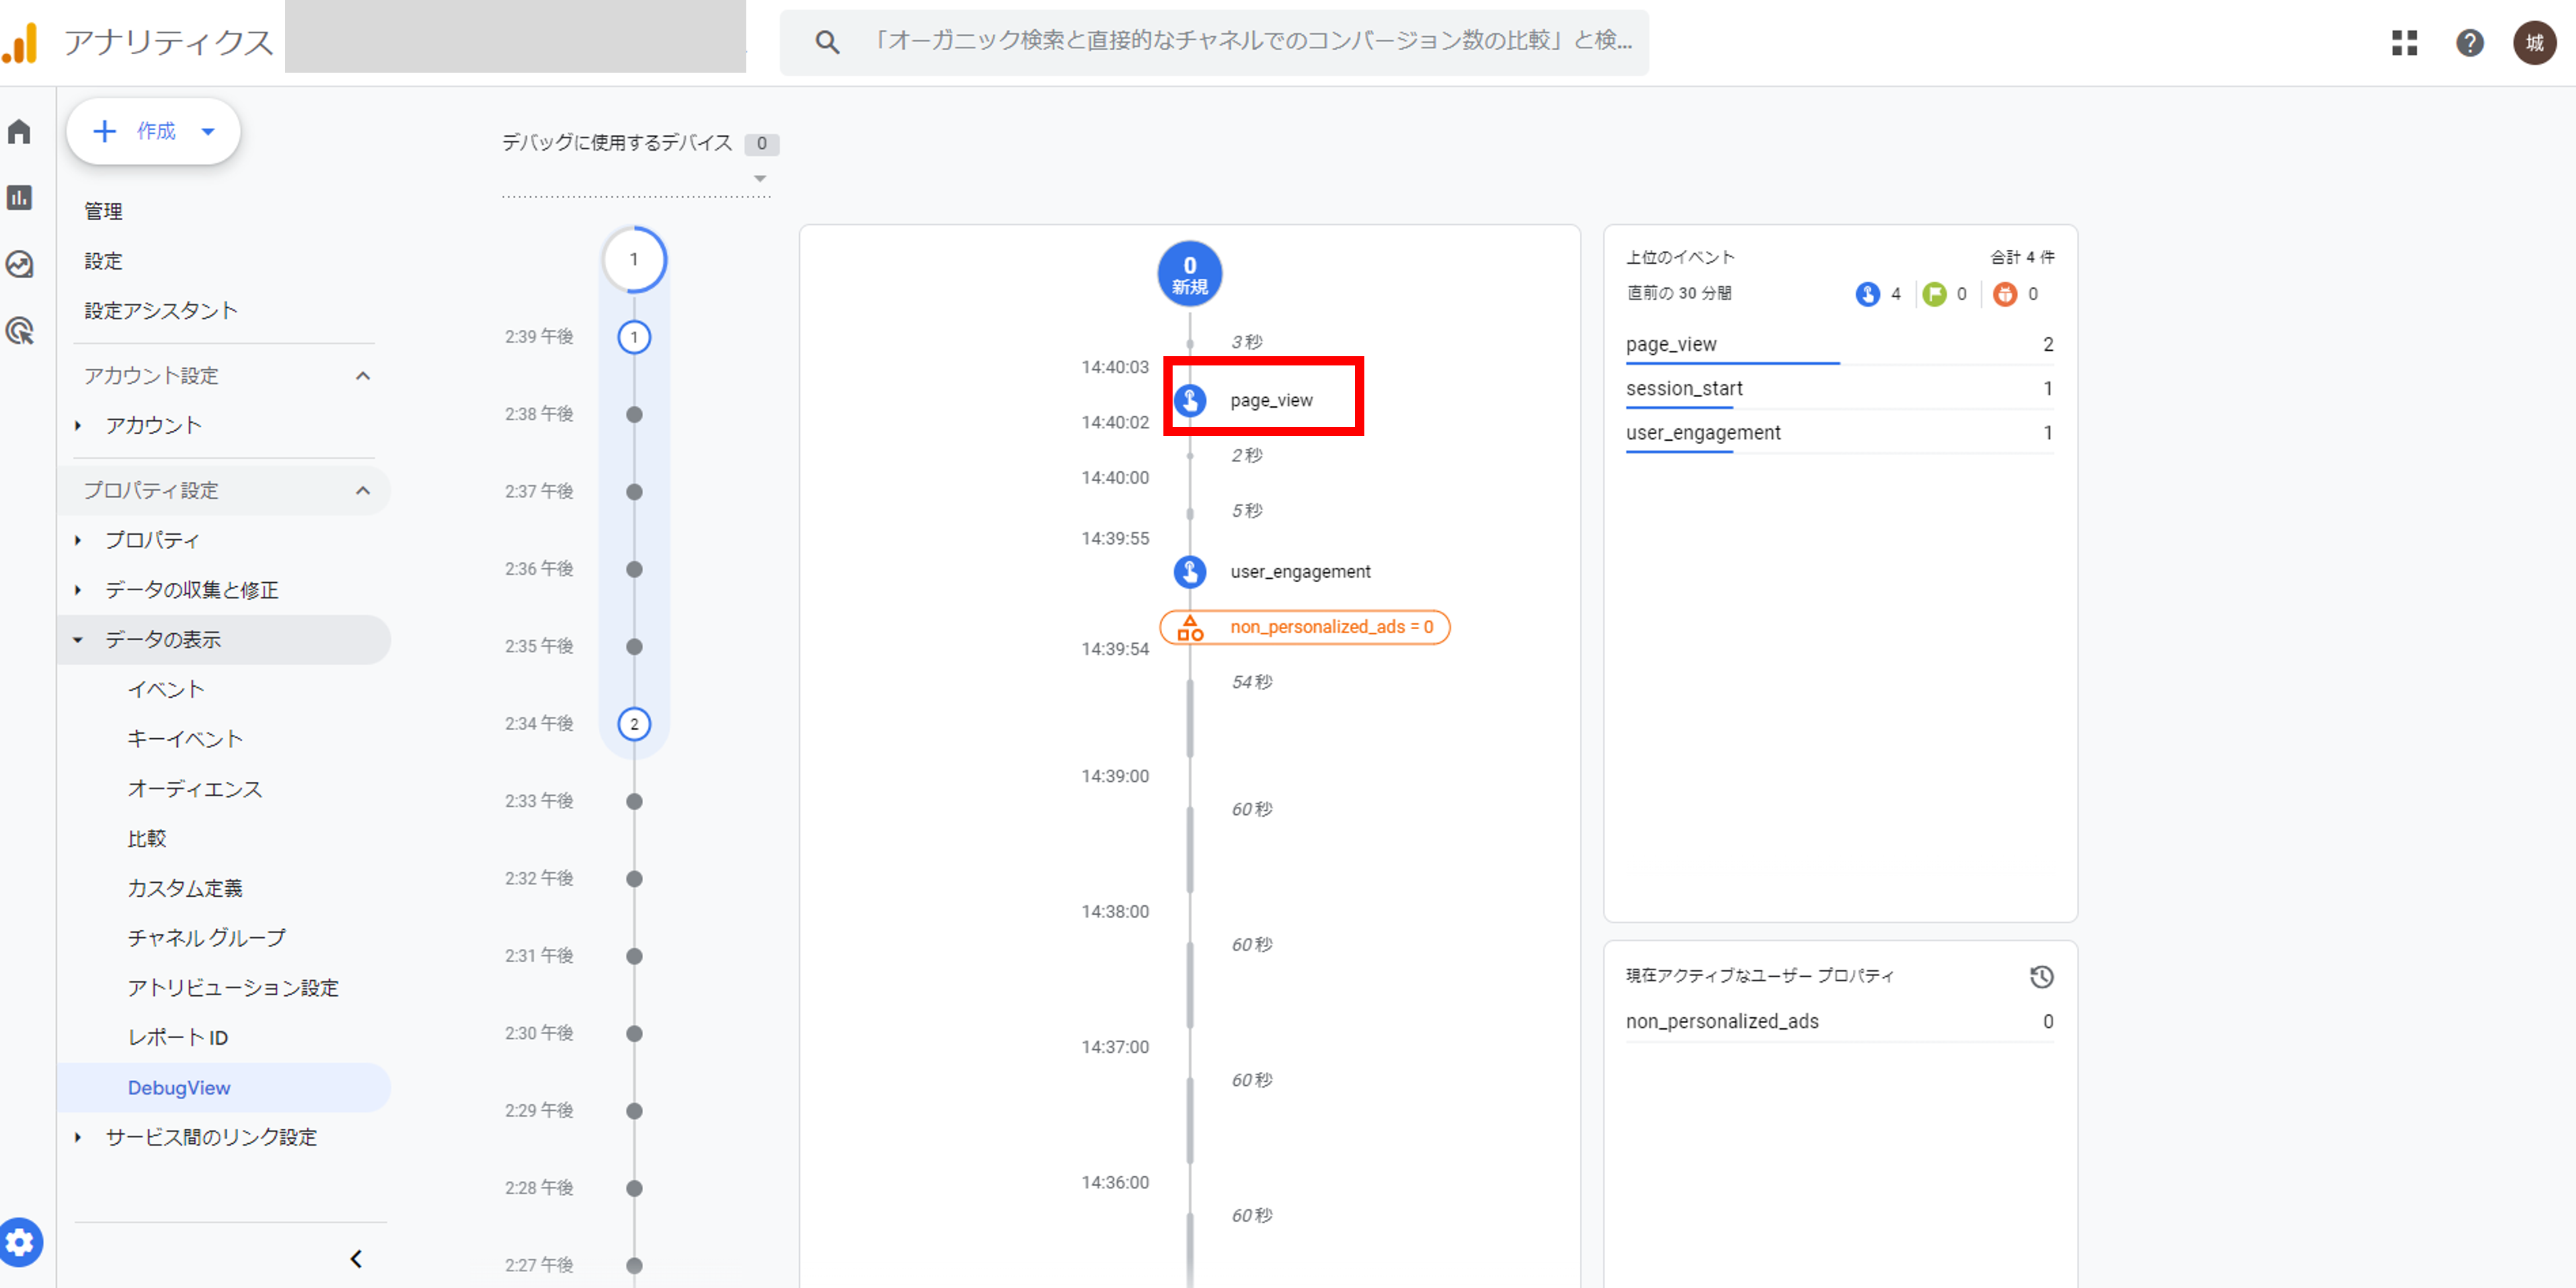
Task: Select the 2:34 minute marker with two events
Action: tap(634, 724)
